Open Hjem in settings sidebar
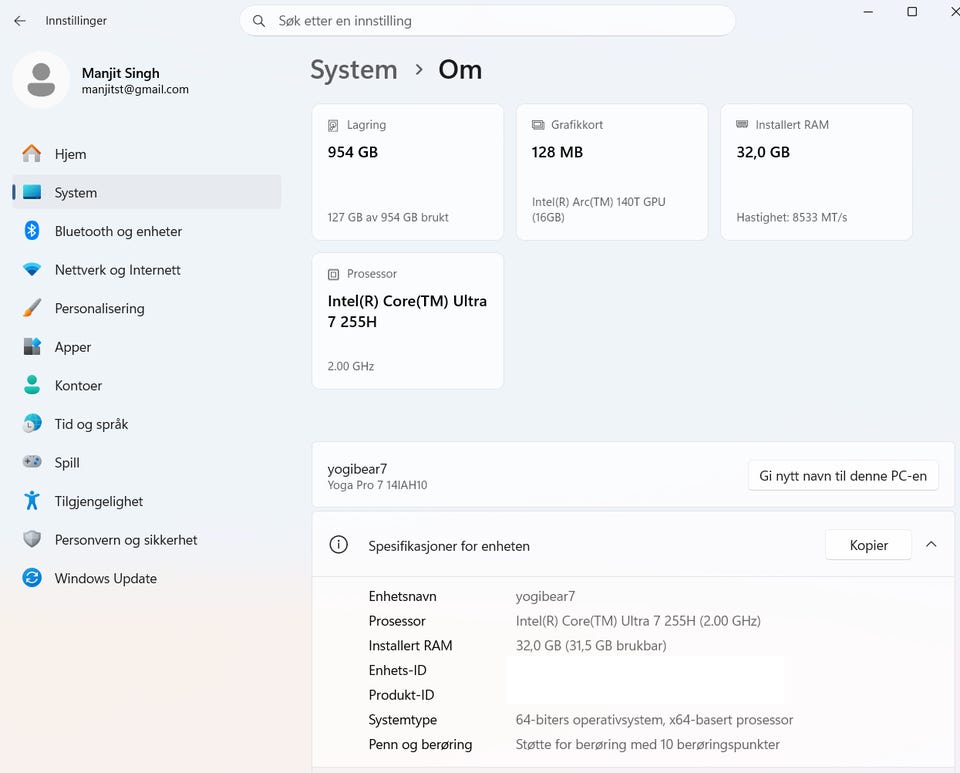This screenshot has height=773, width=960. pos(147,154)
